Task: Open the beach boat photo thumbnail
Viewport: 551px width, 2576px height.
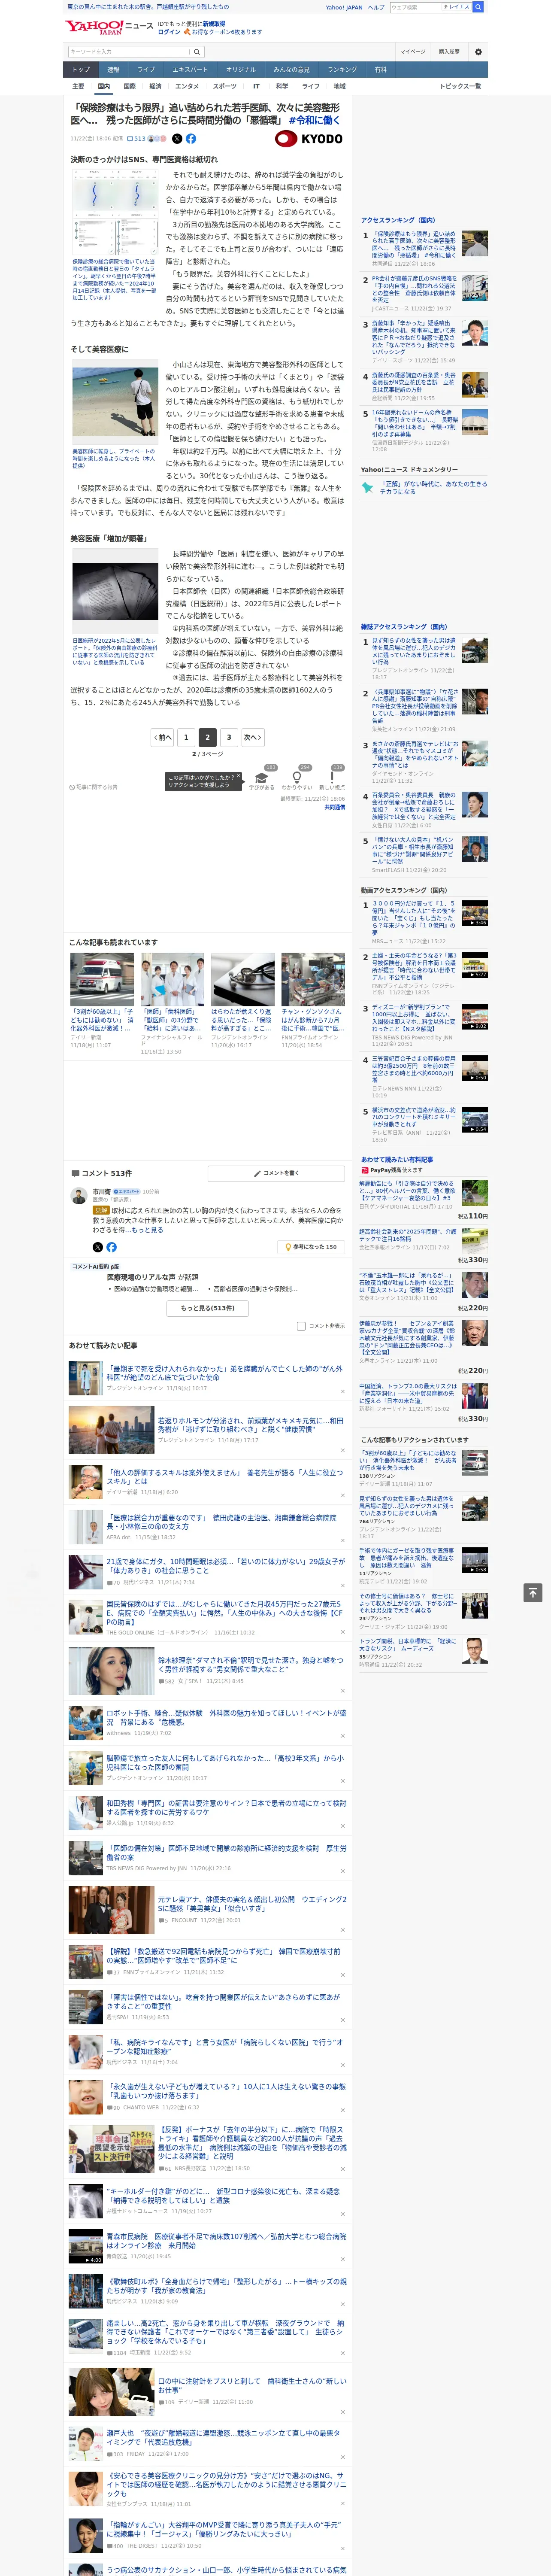Action: pos(115,402)
